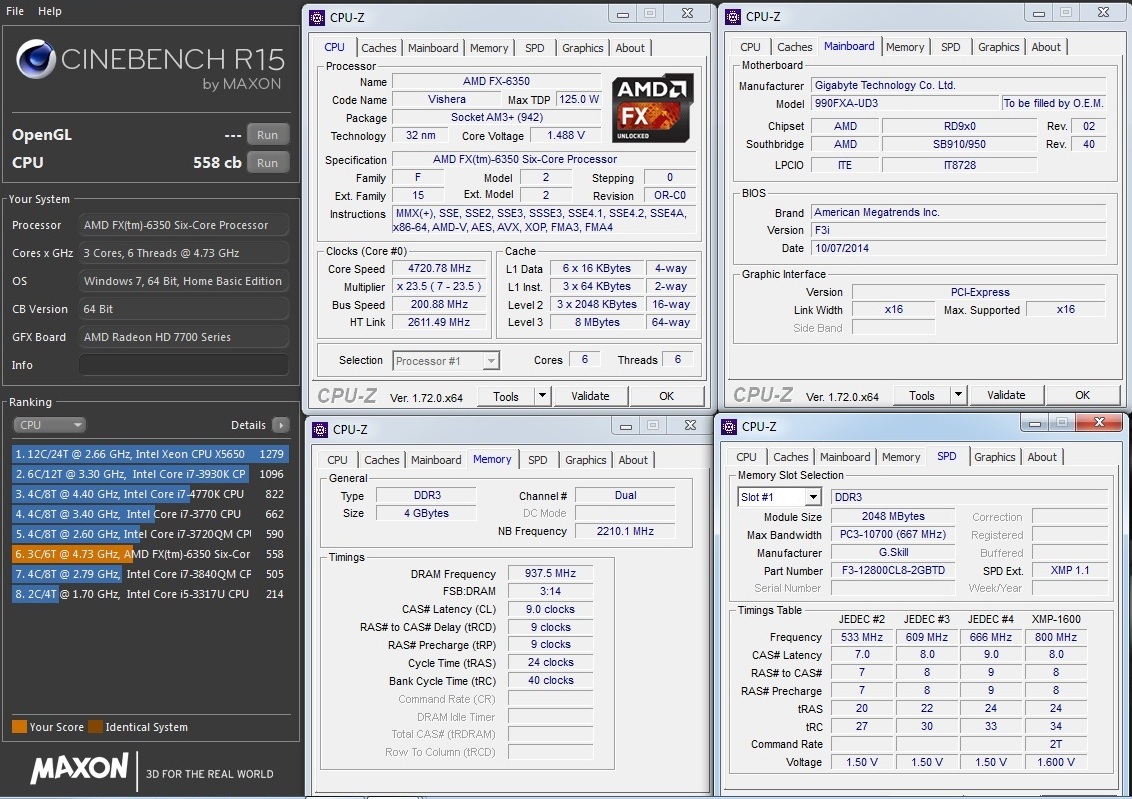Select the Core i7-3840QM ranking row
Screen dimensions: 1132x799
tap(150, 575)
